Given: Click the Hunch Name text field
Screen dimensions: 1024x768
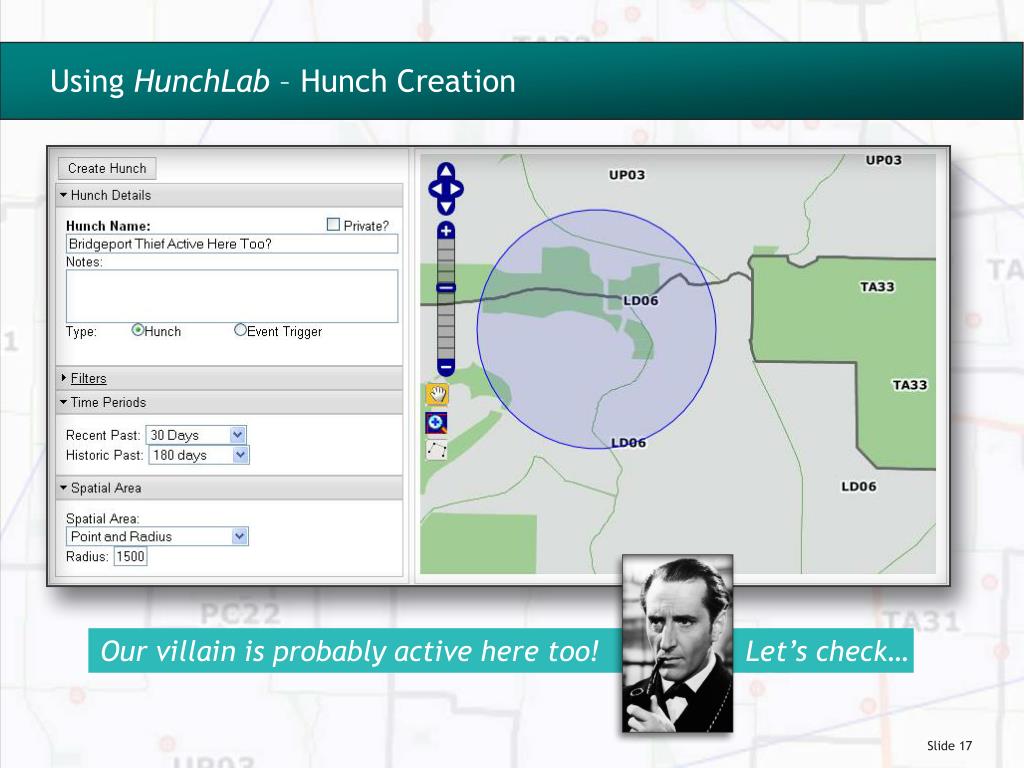Looking at the screenshot, I should [232, 244].
